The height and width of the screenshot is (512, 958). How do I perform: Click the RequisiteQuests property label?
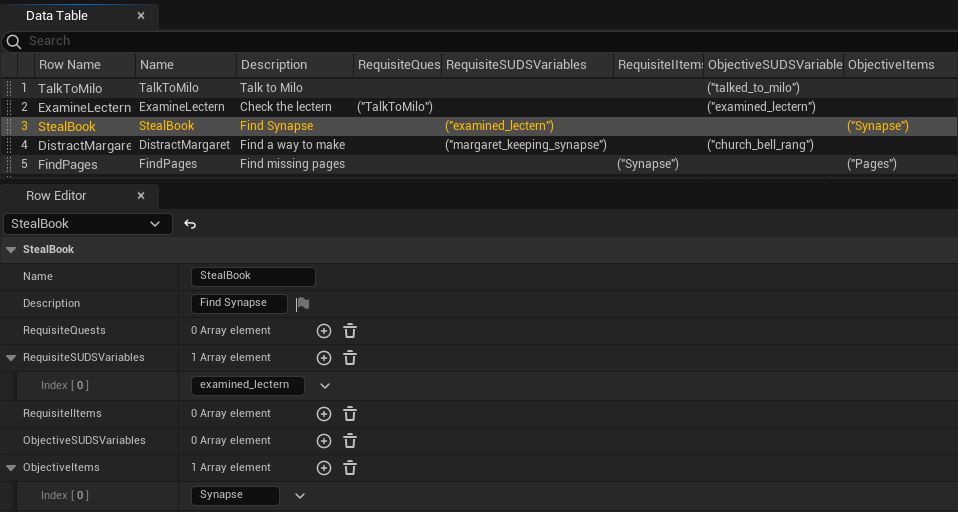[x=64, y=331]
